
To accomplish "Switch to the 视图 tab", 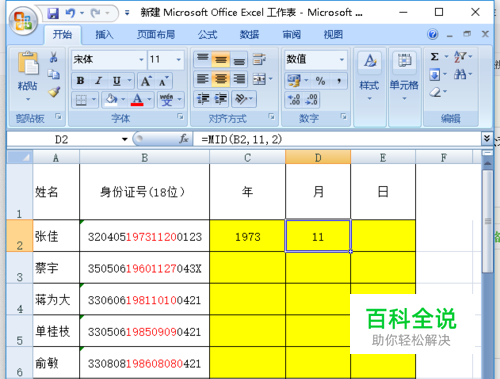I will coord(333,34).
